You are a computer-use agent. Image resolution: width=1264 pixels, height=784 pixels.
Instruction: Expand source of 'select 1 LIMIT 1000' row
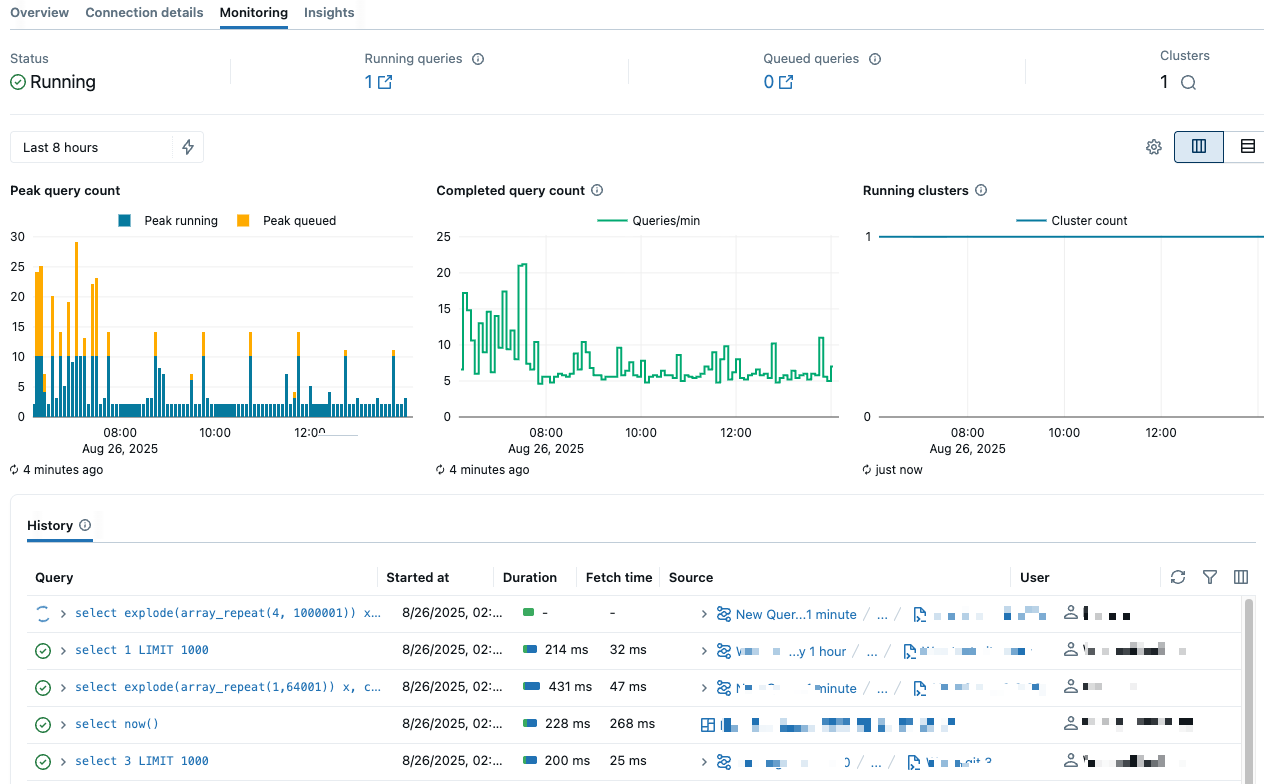click(704, 651)
